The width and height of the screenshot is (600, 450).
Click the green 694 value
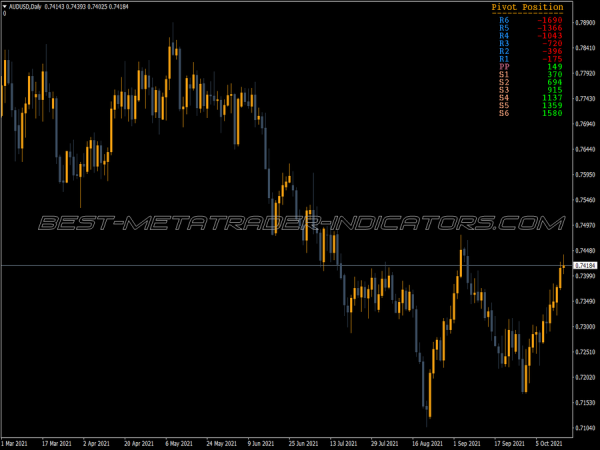pyautogui.click(x=555, y=82)
